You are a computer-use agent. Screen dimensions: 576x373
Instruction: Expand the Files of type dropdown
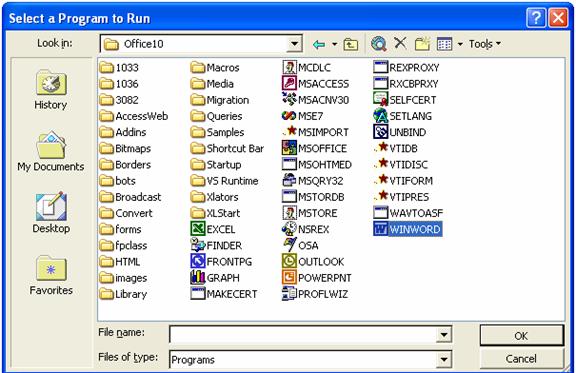point(444,359)
